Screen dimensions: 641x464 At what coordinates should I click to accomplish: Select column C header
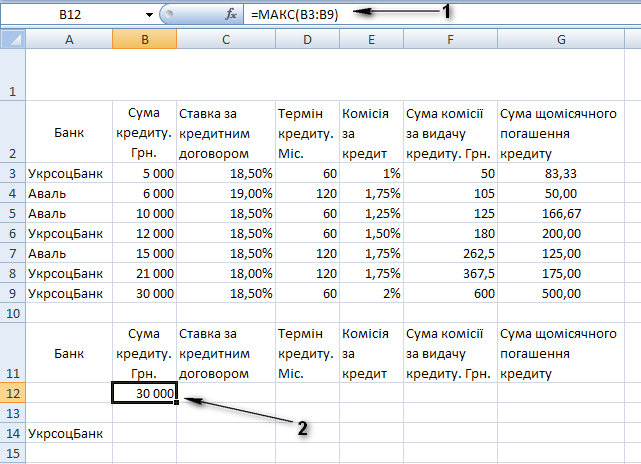click(x=226, y=40)
